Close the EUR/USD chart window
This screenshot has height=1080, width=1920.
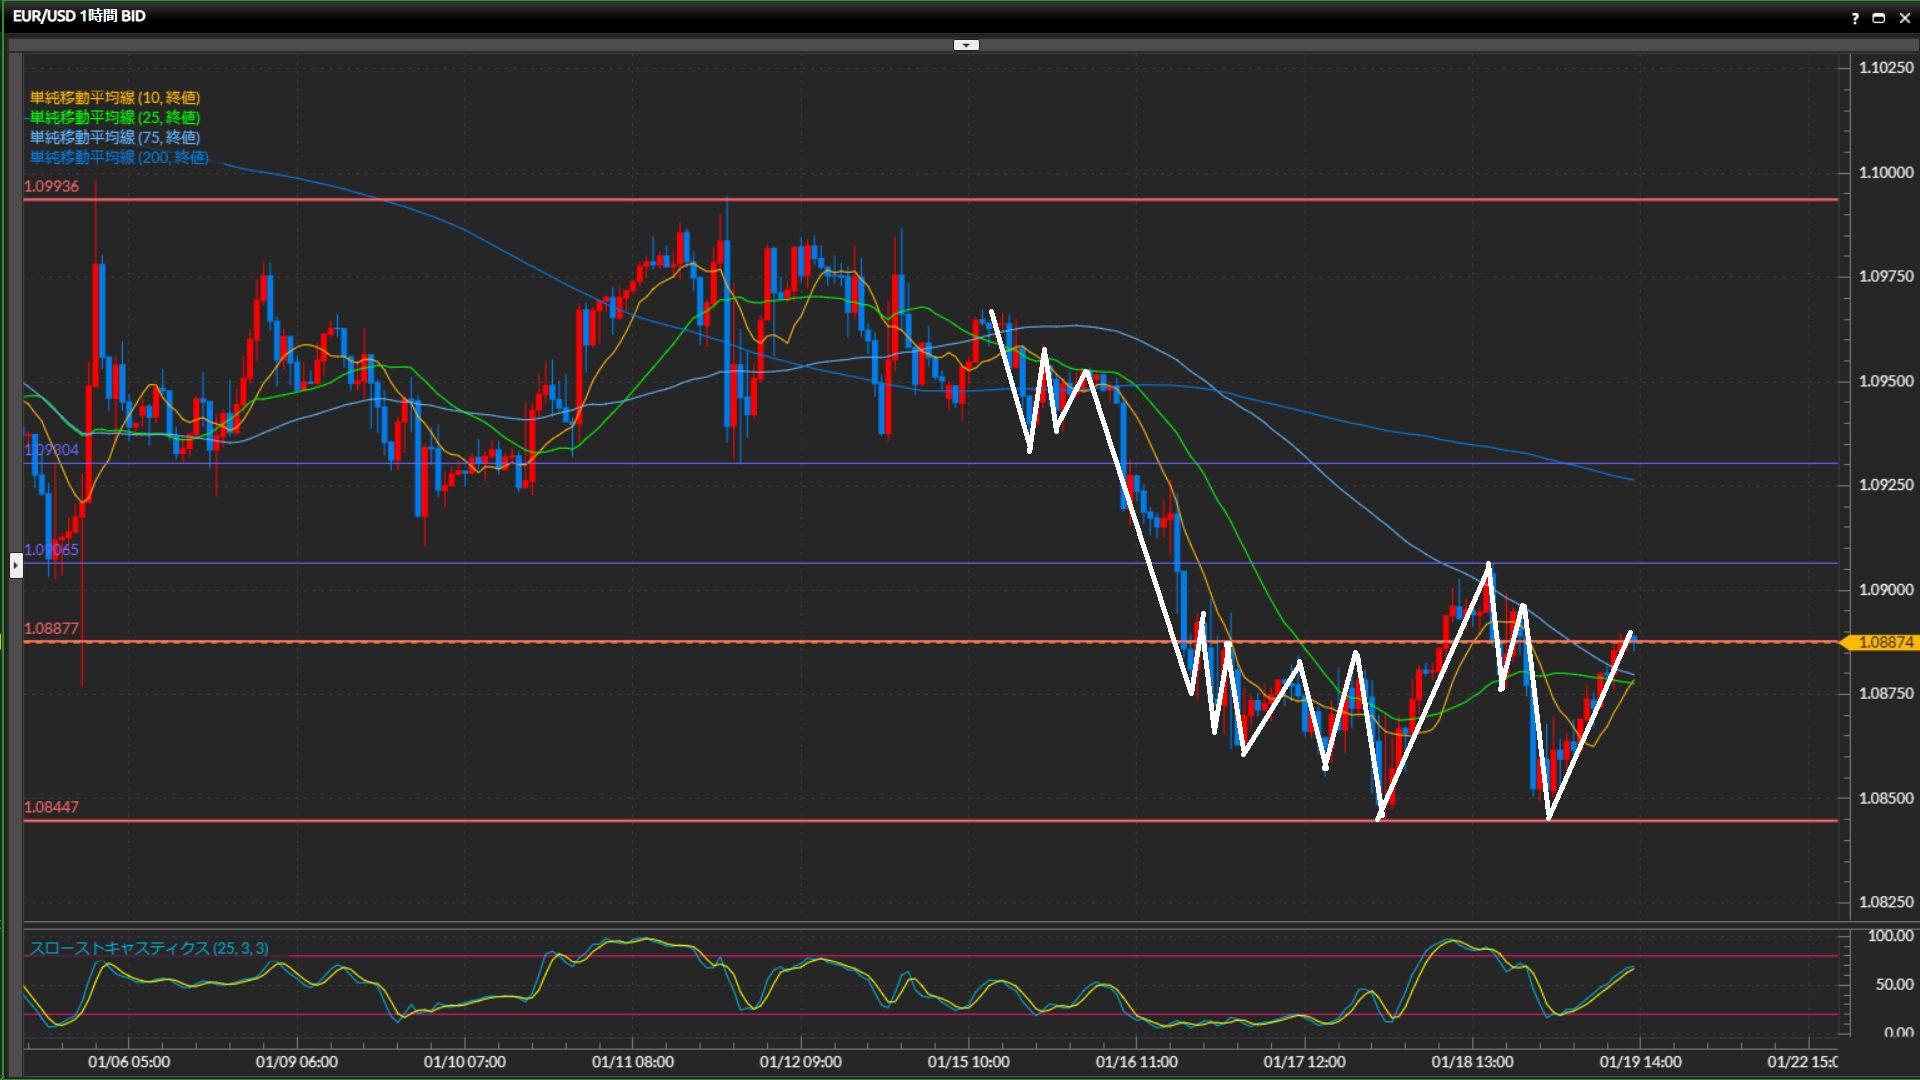coord(1904,18)
